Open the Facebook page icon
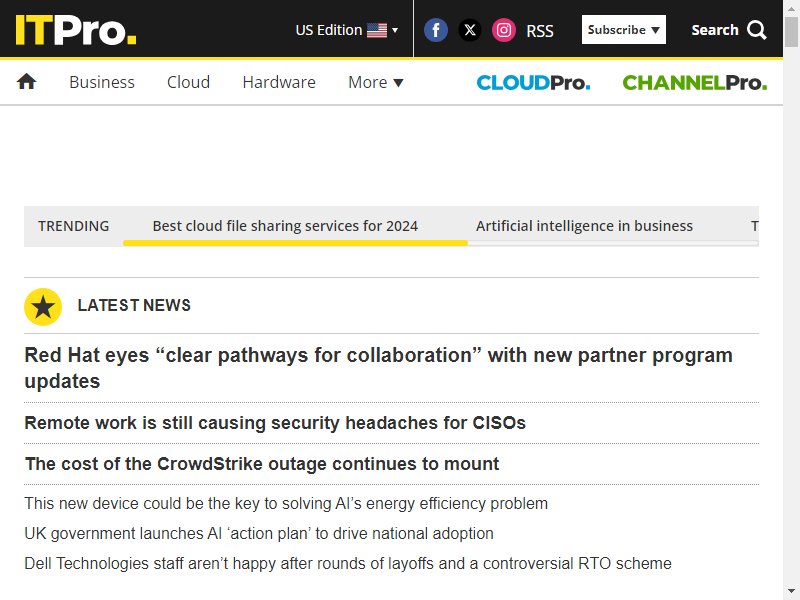800x600 pixels. 436,30
